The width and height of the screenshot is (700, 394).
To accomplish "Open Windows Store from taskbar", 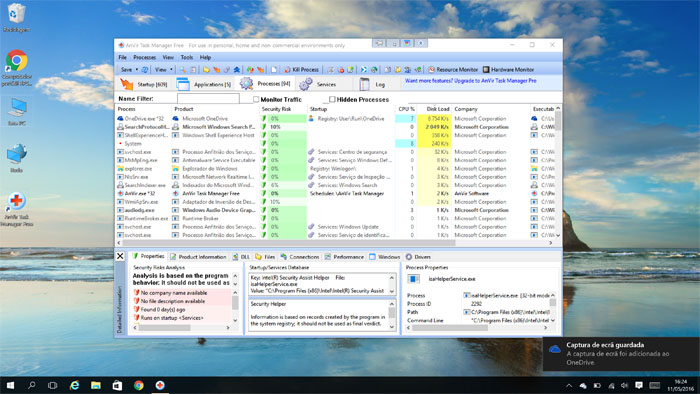I will [117, 385].
